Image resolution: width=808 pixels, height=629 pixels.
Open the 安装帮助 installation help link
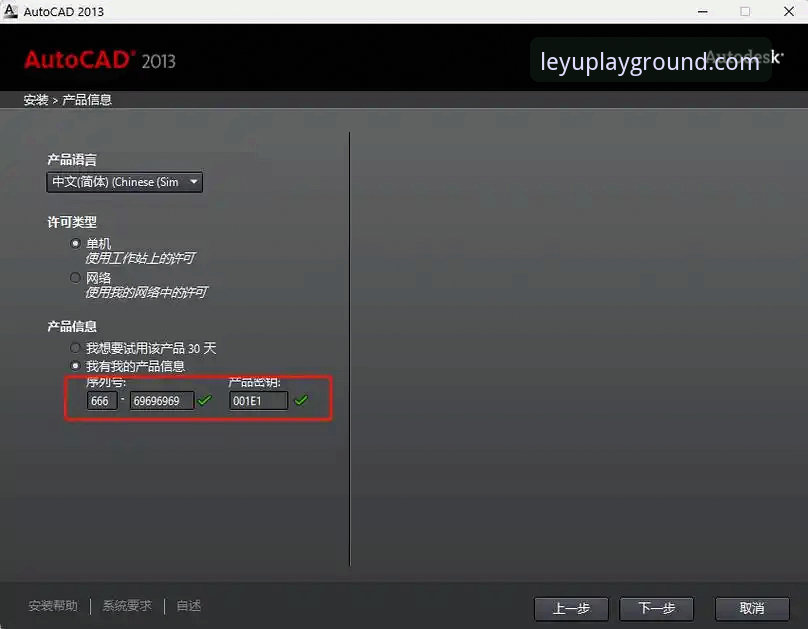[x=53, y=606]
